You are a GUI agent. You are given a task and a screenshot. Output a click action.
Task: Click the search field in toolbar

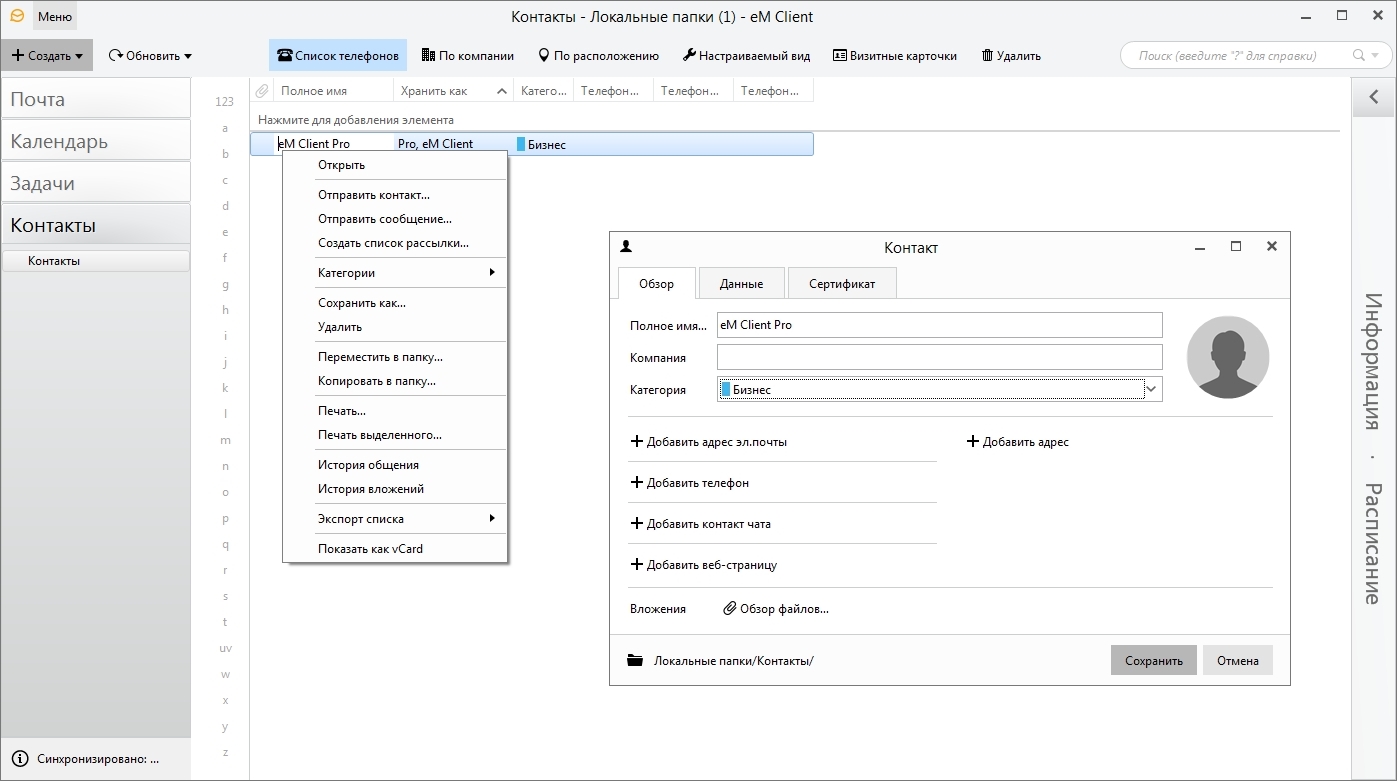point(1238,56)
